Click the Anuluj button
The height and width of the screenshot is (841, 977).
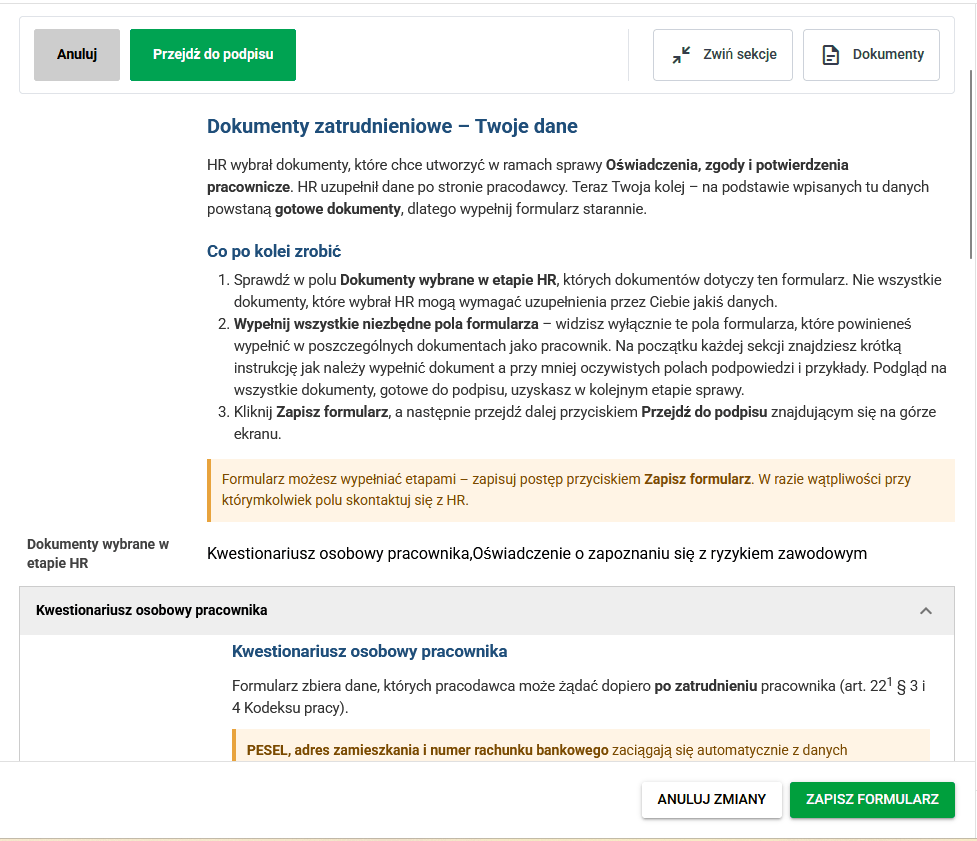(77, 55)
